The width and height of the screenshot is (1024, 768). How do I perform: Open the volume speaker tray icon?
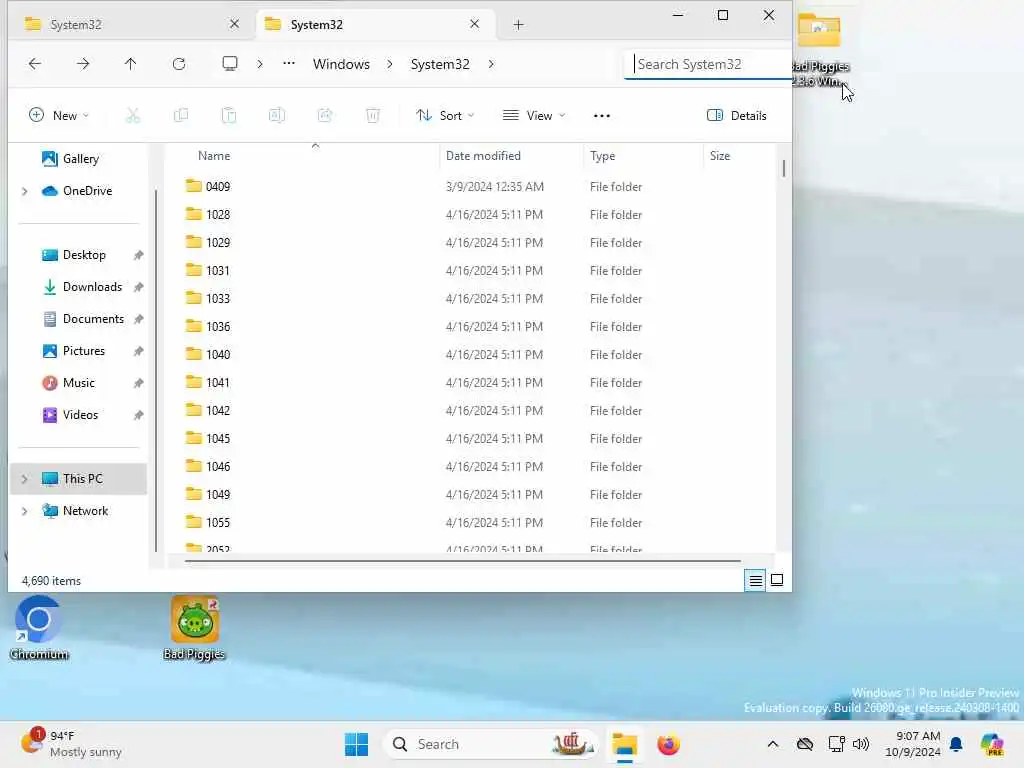[861, 744]
